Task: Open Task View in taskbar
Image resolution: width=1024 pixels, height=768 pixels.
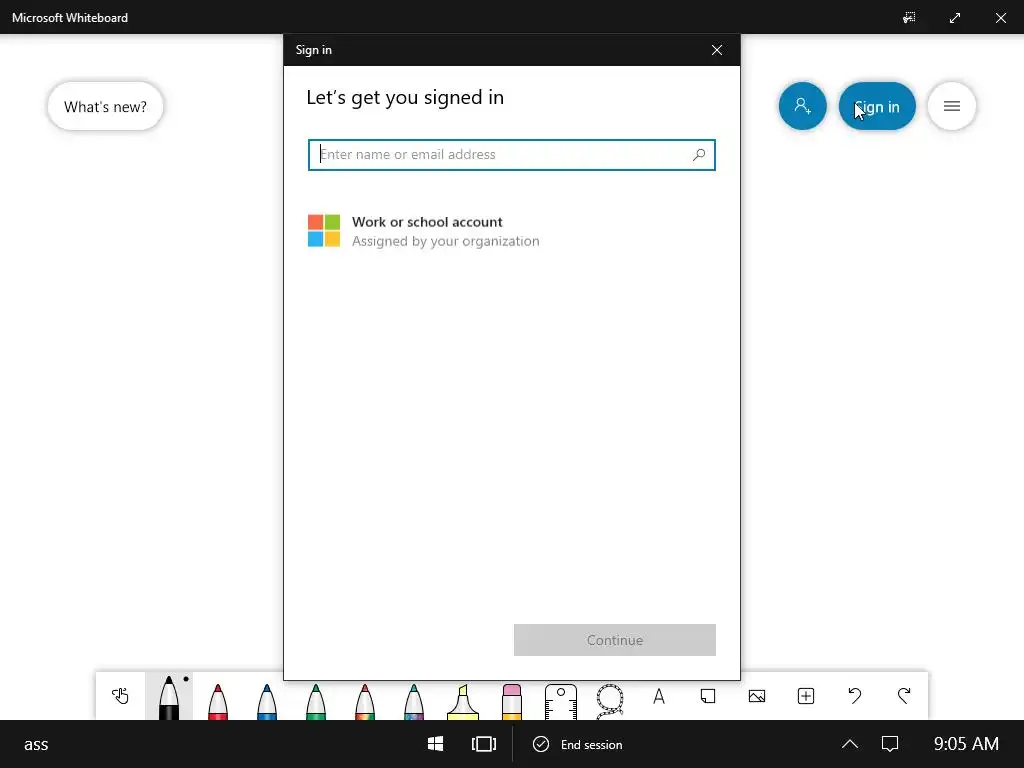Action: tap(484, 744)
